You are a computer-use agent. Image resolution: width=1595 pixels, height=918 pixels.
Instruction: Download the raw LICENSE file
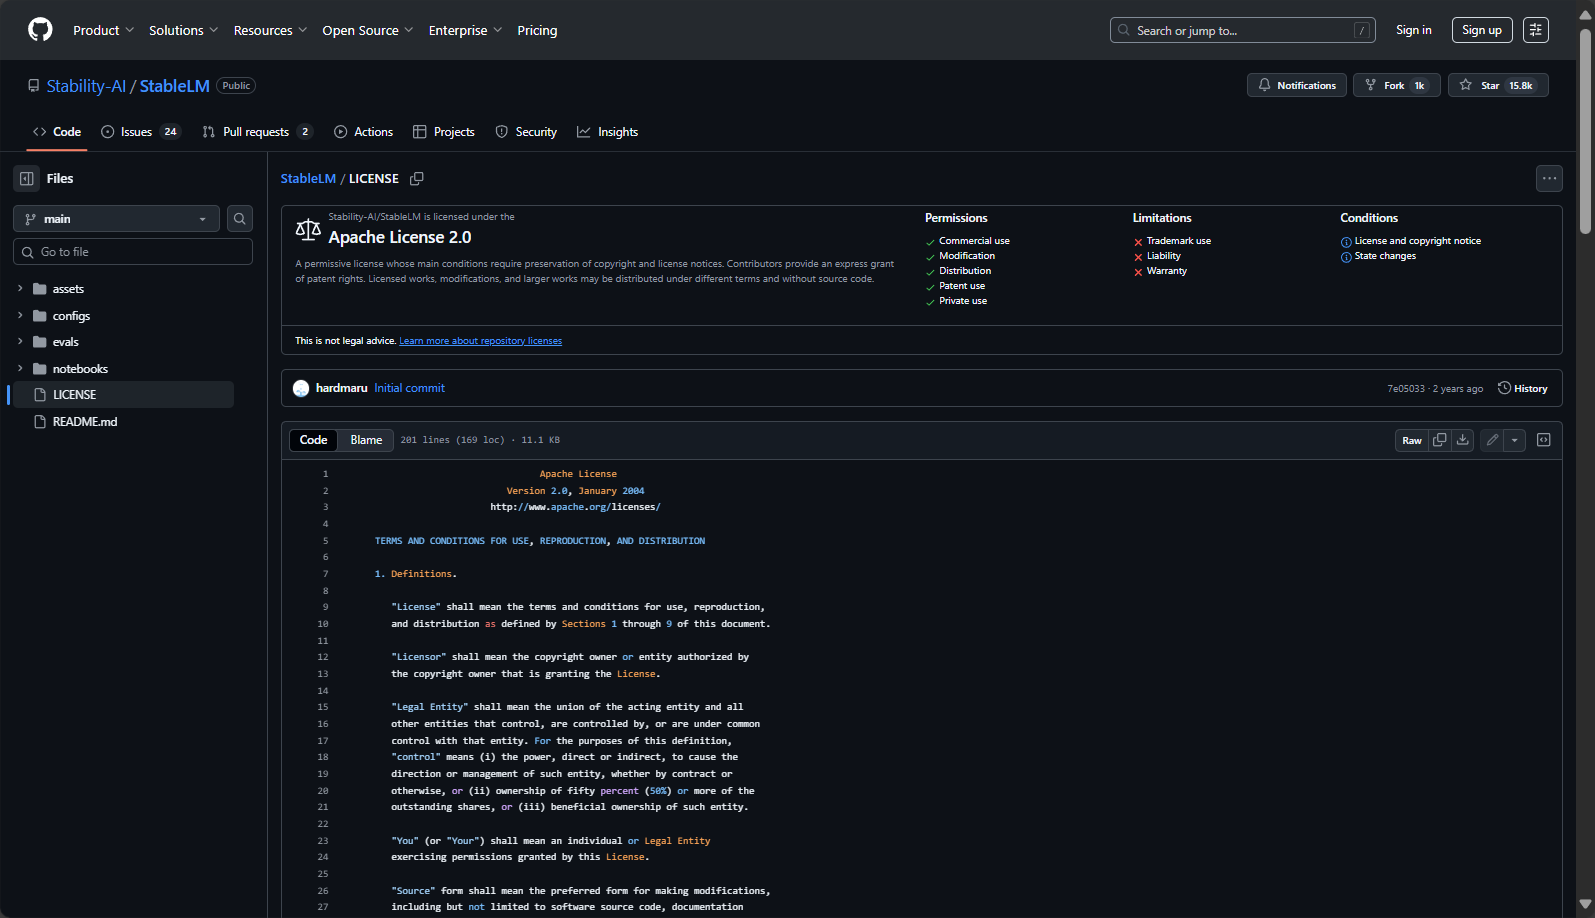1463,440
